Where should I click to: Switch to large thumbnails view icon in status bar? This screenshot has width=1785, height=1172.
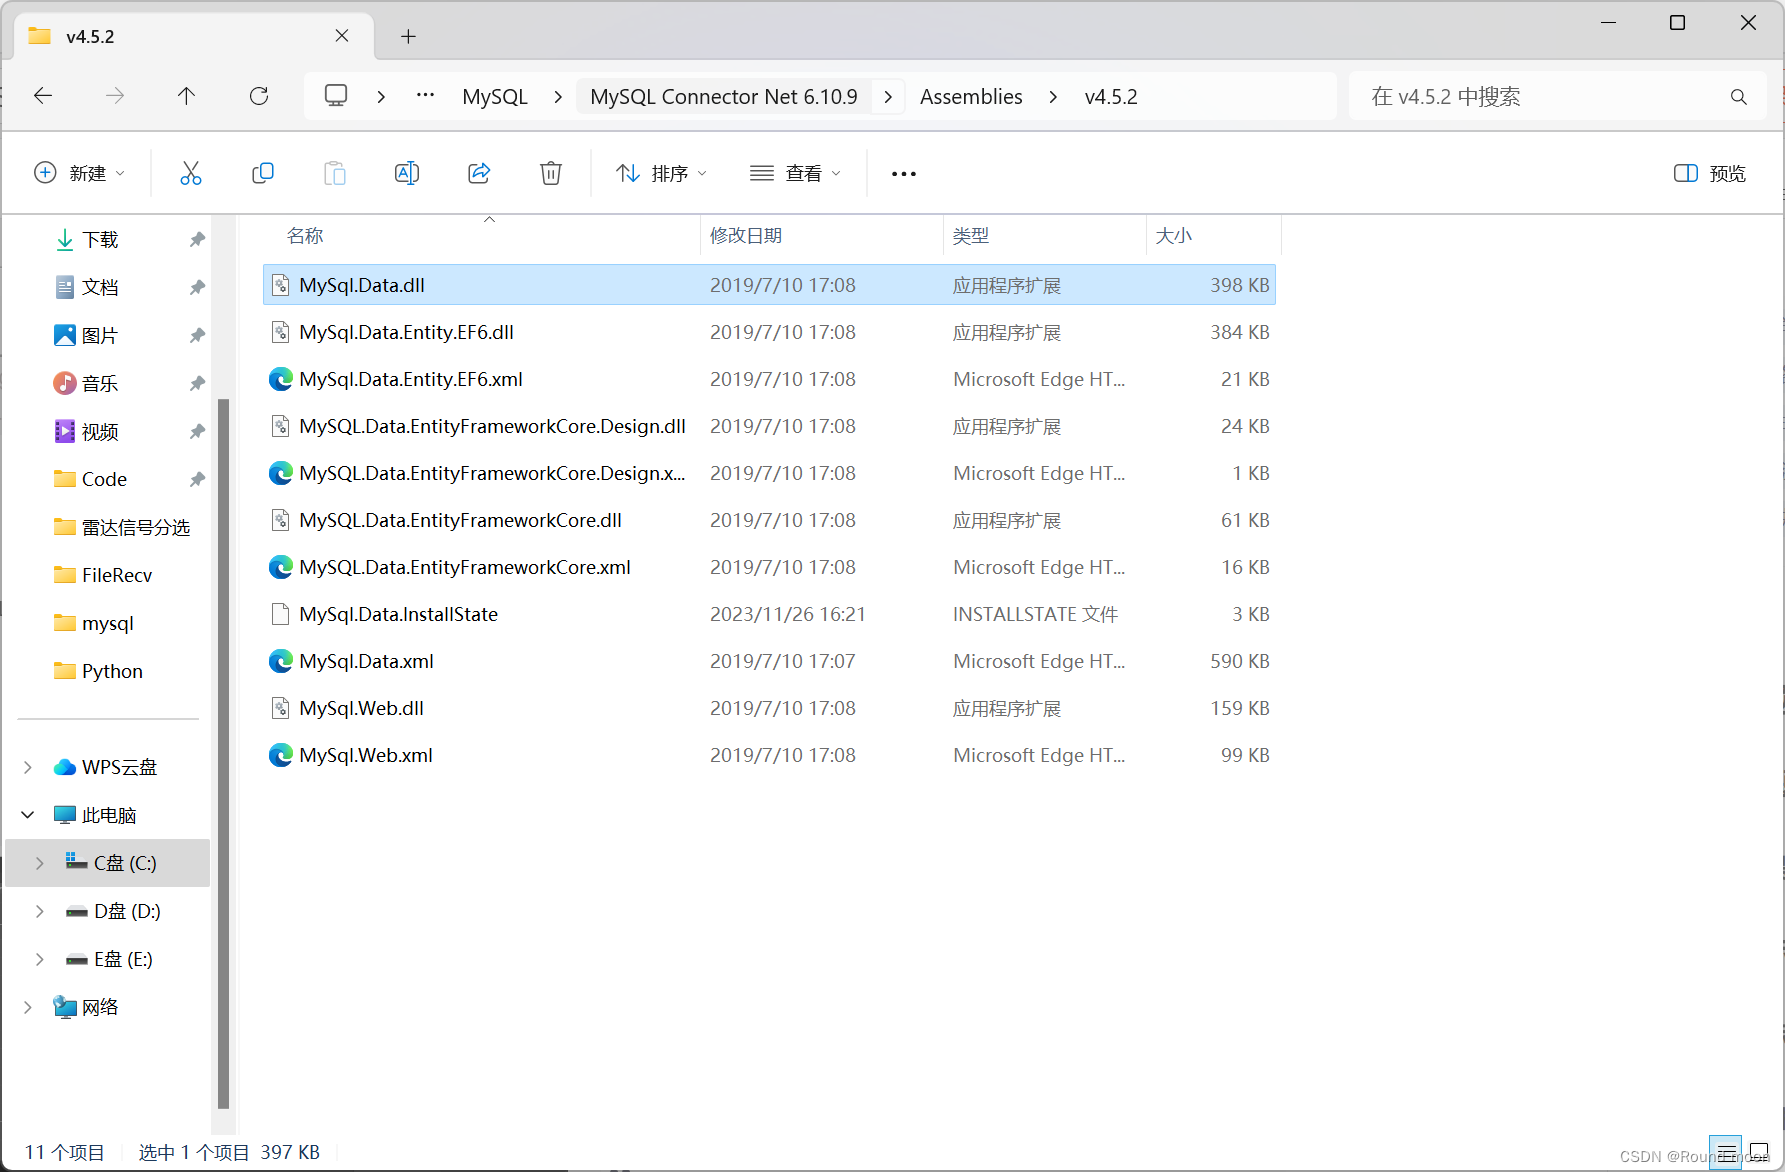(x=1759, y=1151)
